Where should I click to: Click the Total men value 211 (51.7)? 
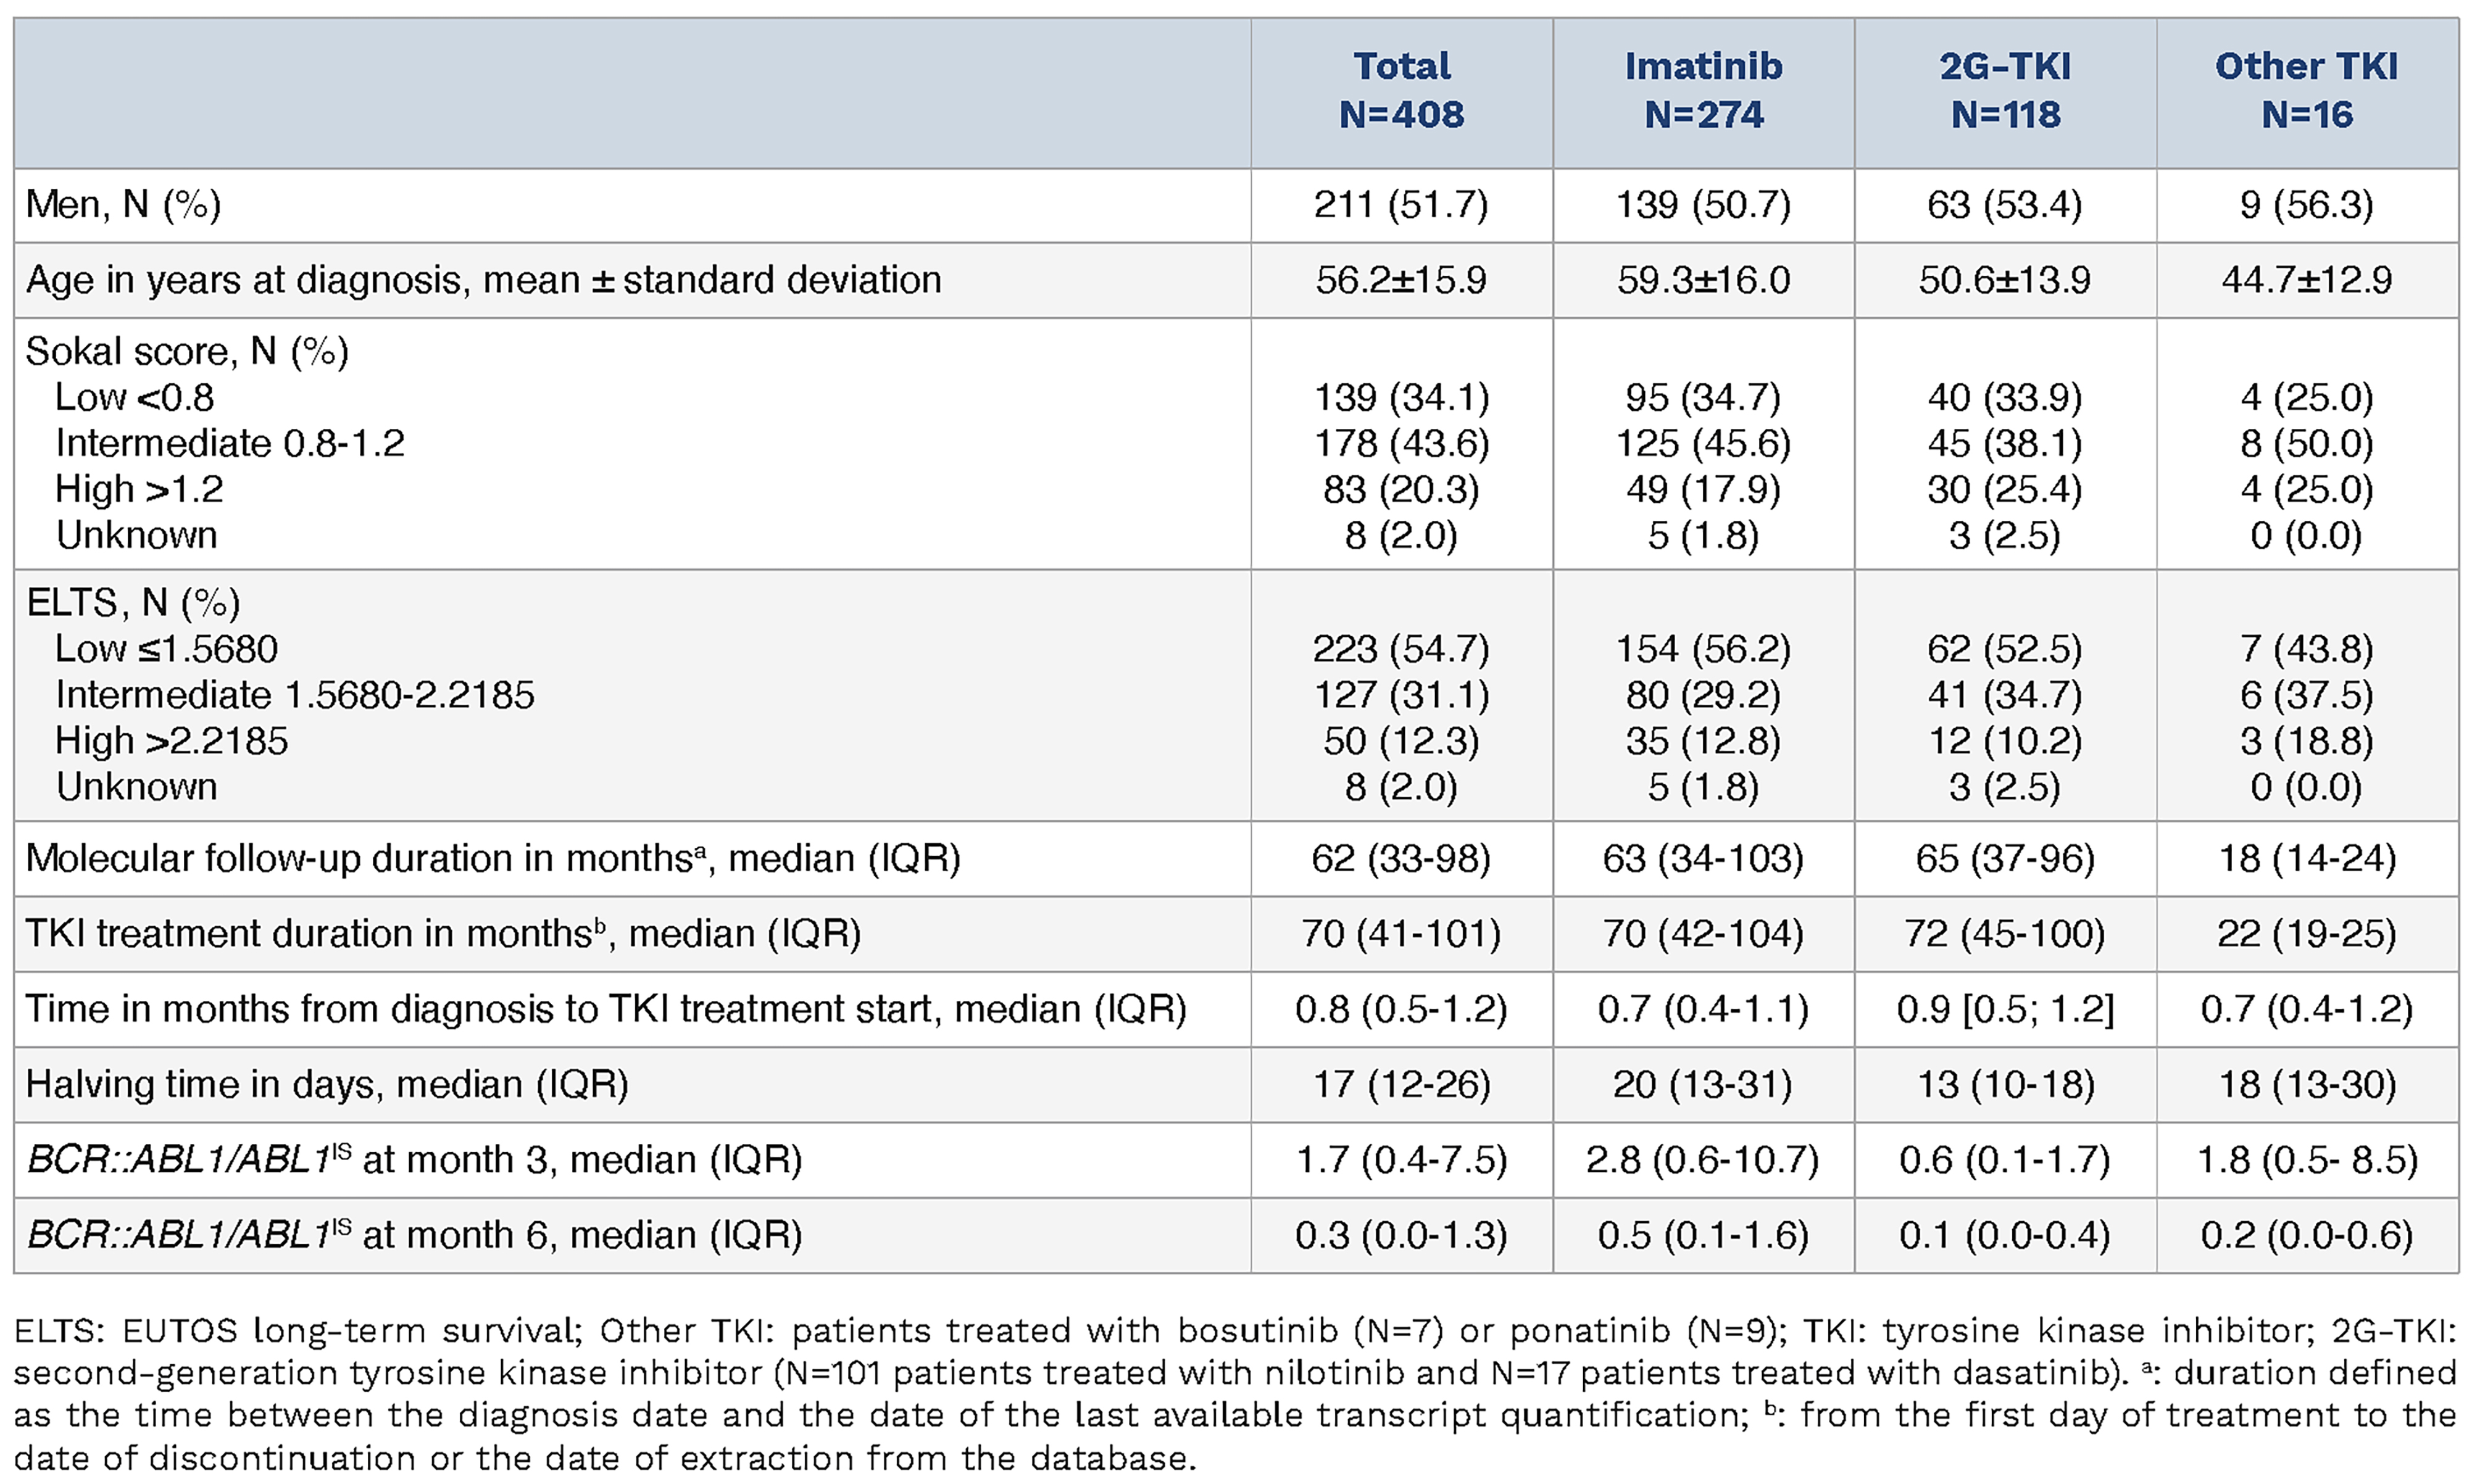click(x=1401, y=205)
